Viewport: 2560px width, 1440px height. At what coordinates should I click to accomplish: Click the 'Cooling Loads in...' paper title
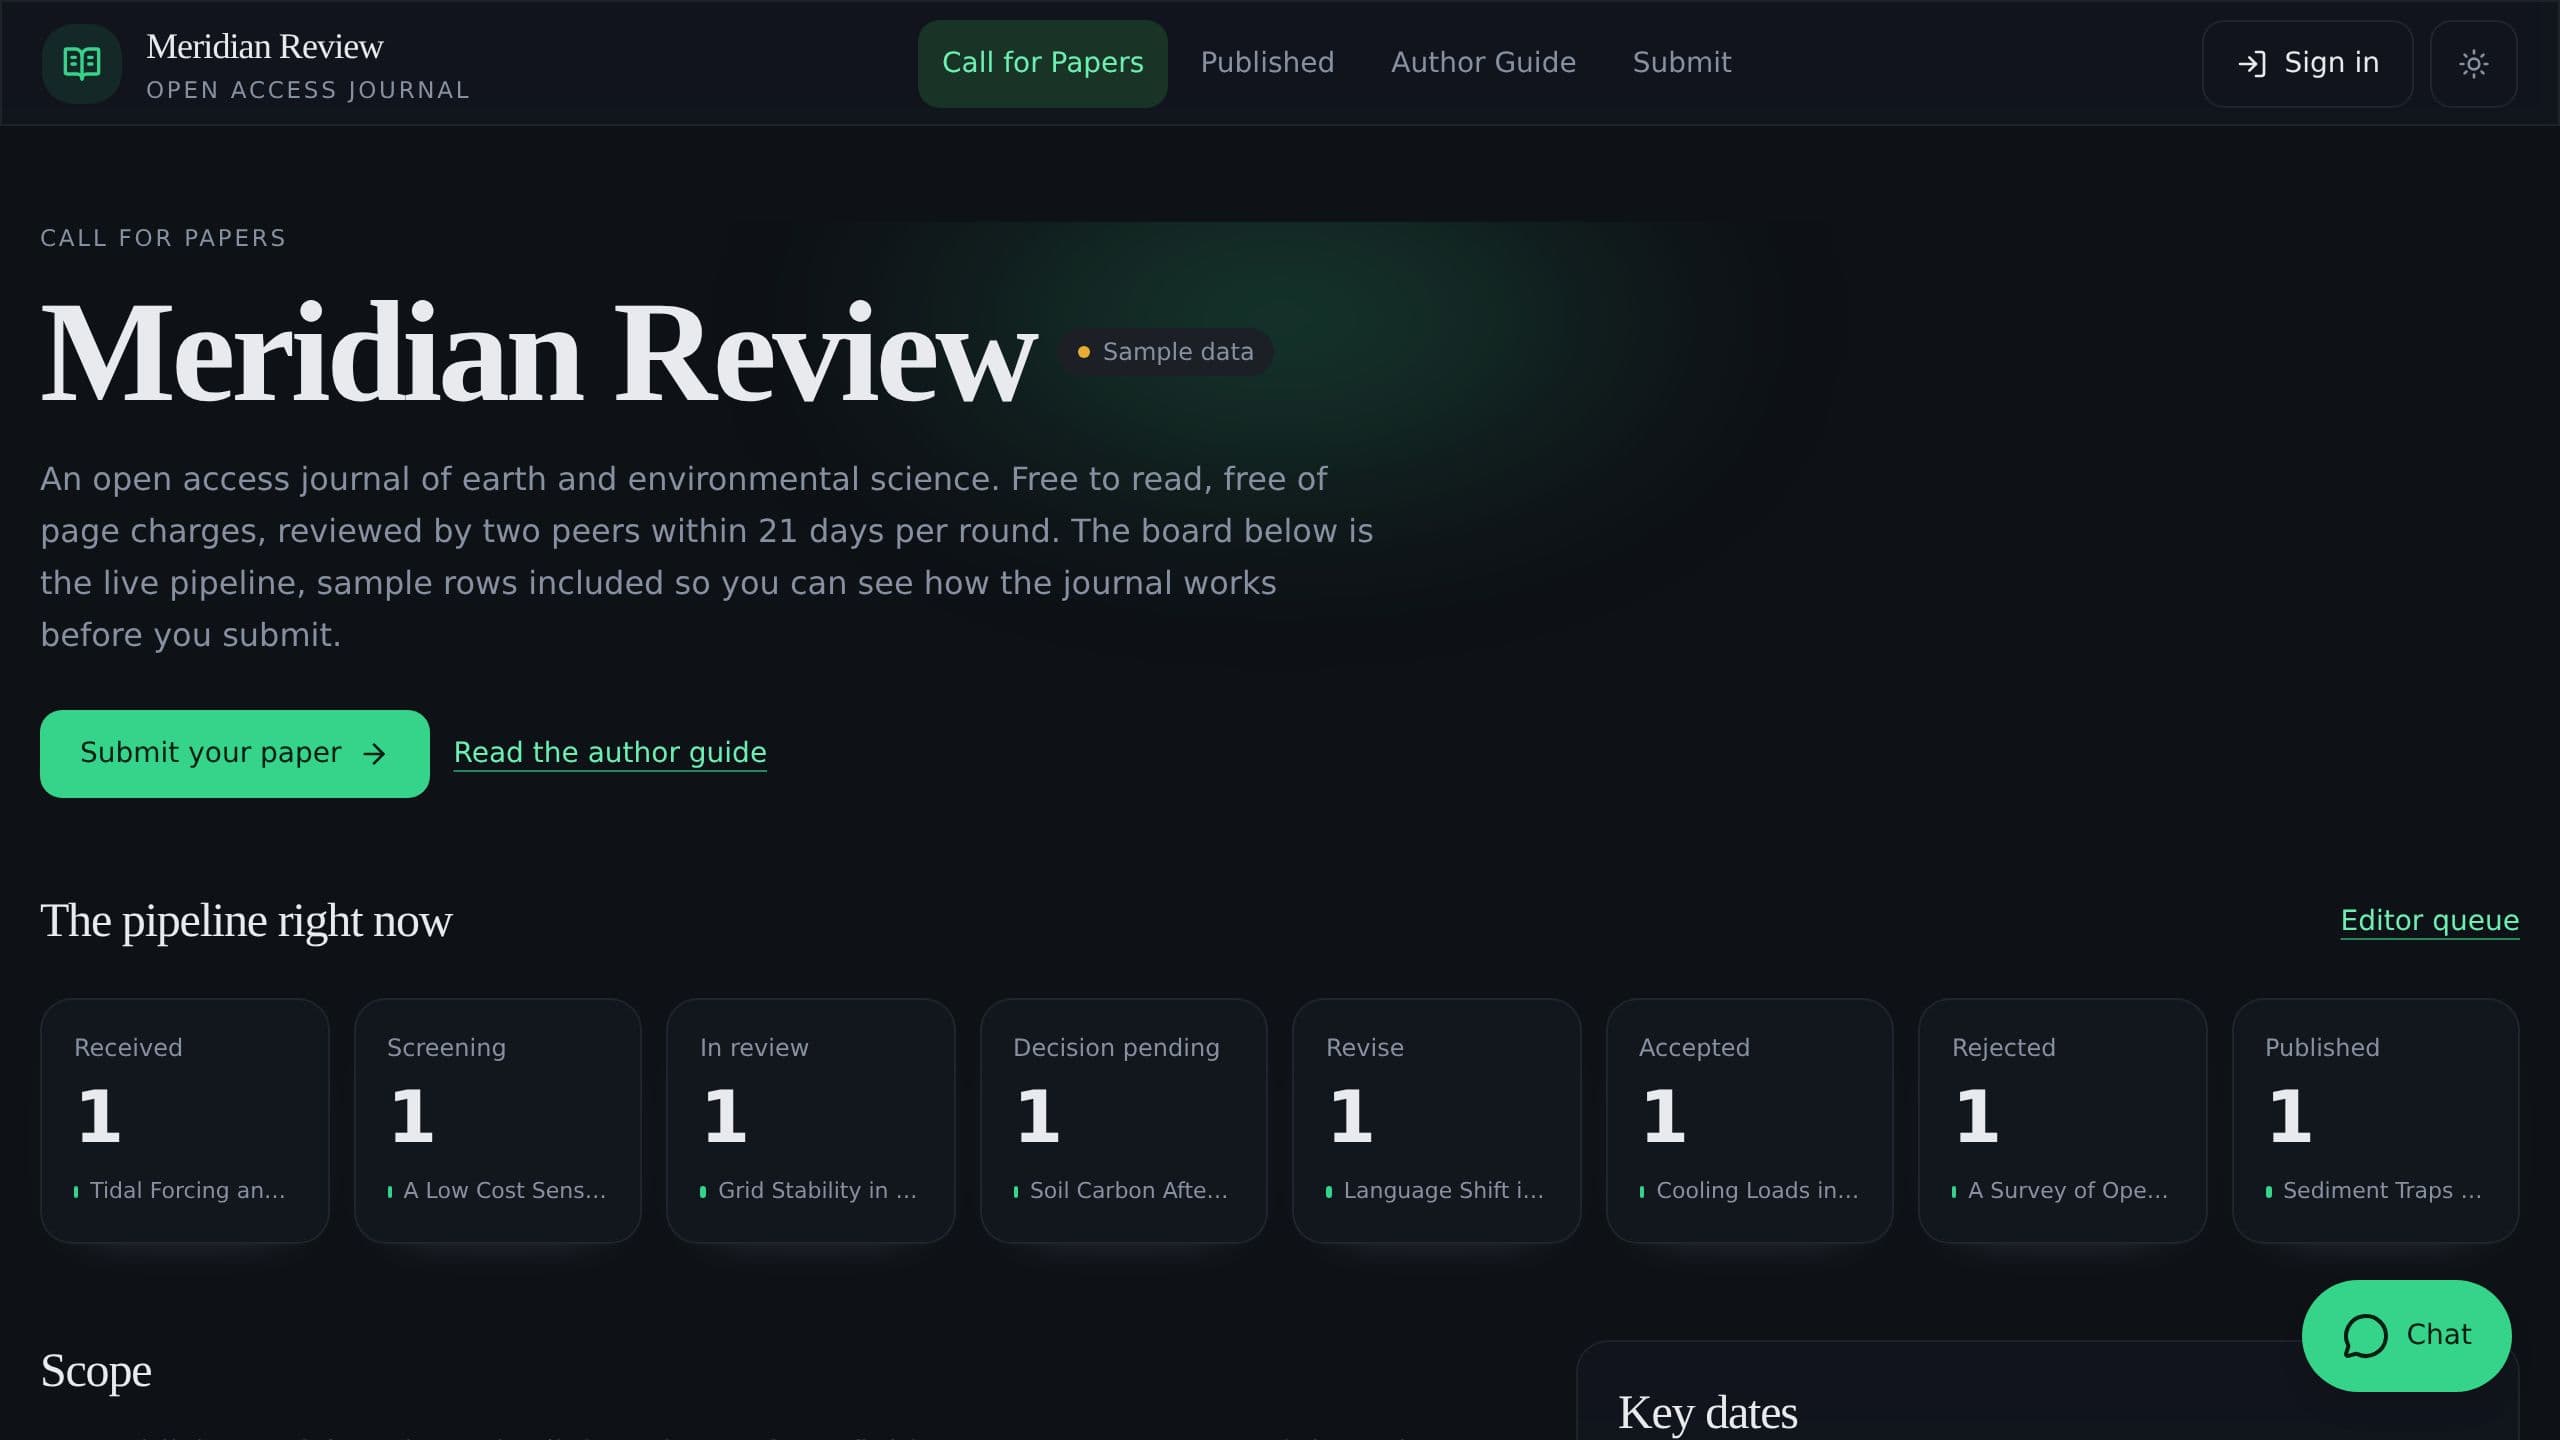pos(1757,1190)
